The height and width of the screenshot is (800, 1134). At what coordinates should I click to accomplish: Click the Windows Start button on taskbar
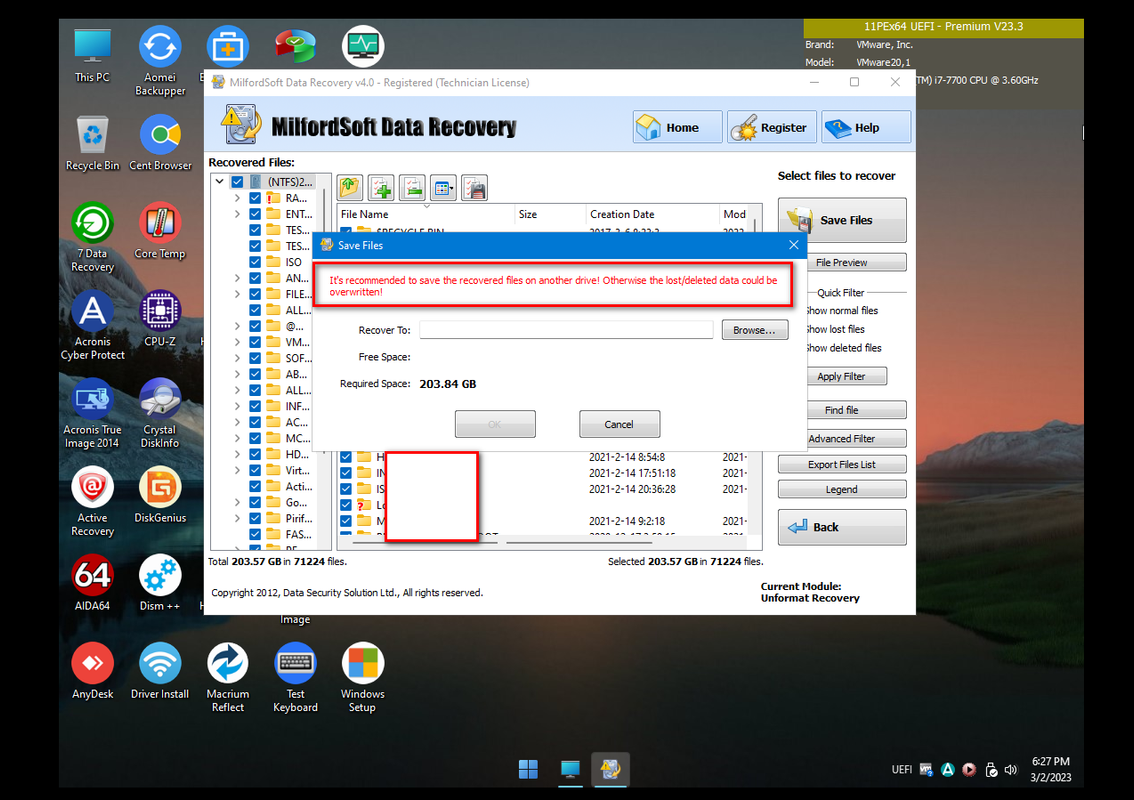pos(529,769)
